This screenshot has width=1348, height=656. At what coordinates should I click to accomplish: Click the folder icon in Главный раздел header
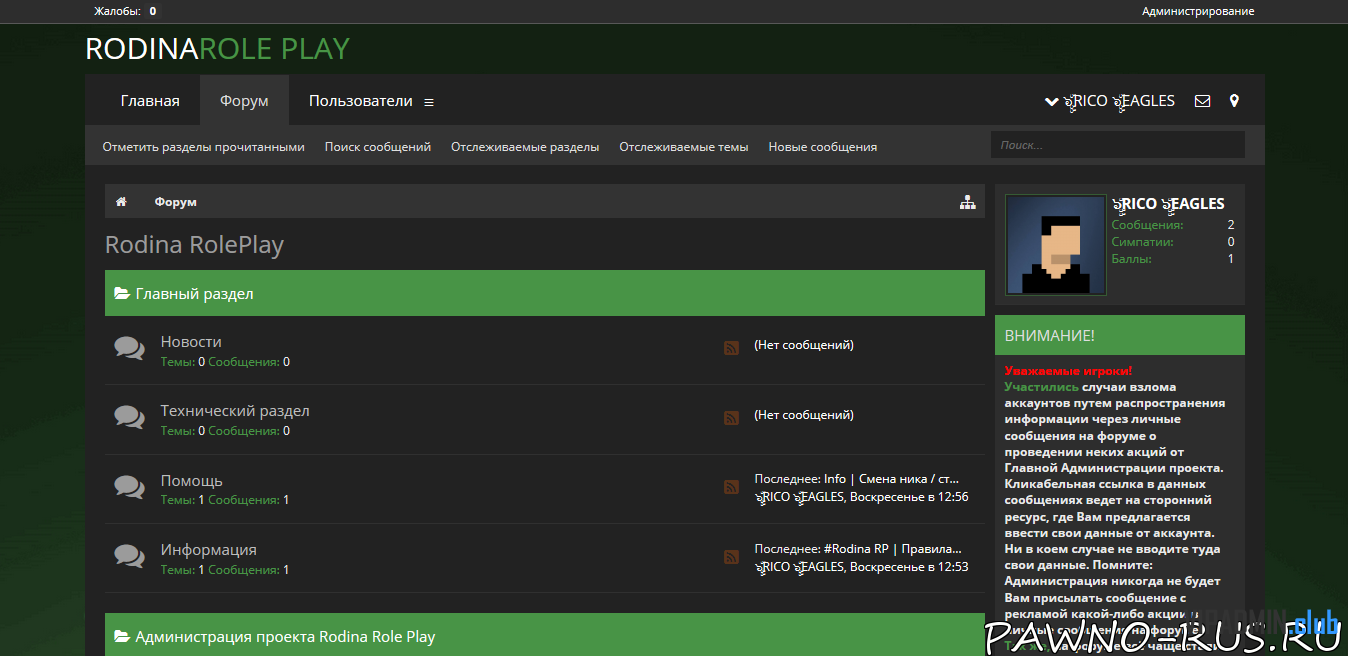click(122, 294)
